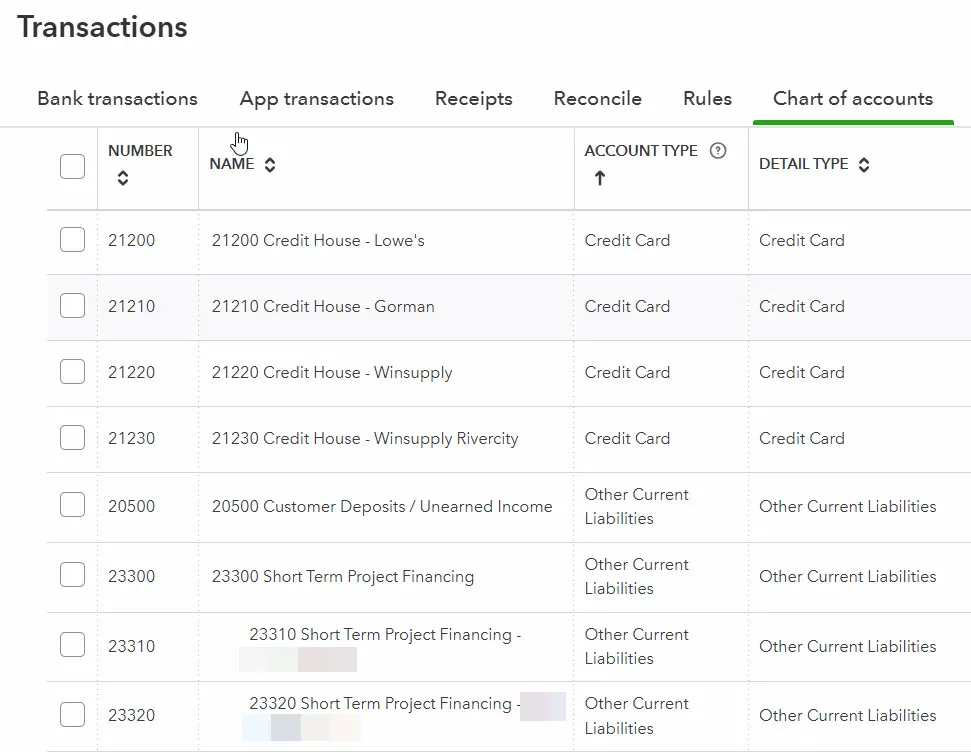
Task: Sort by Number column sort arrows
Action: coord(123,178)
